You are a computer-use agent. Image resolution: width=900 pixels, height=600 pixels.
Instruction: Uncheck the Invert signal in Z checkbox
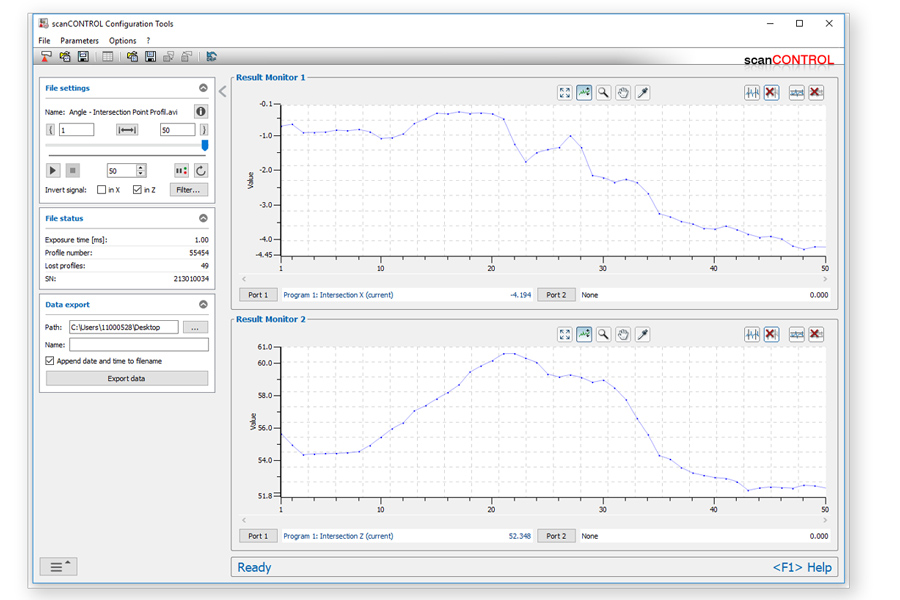point(137,189)
